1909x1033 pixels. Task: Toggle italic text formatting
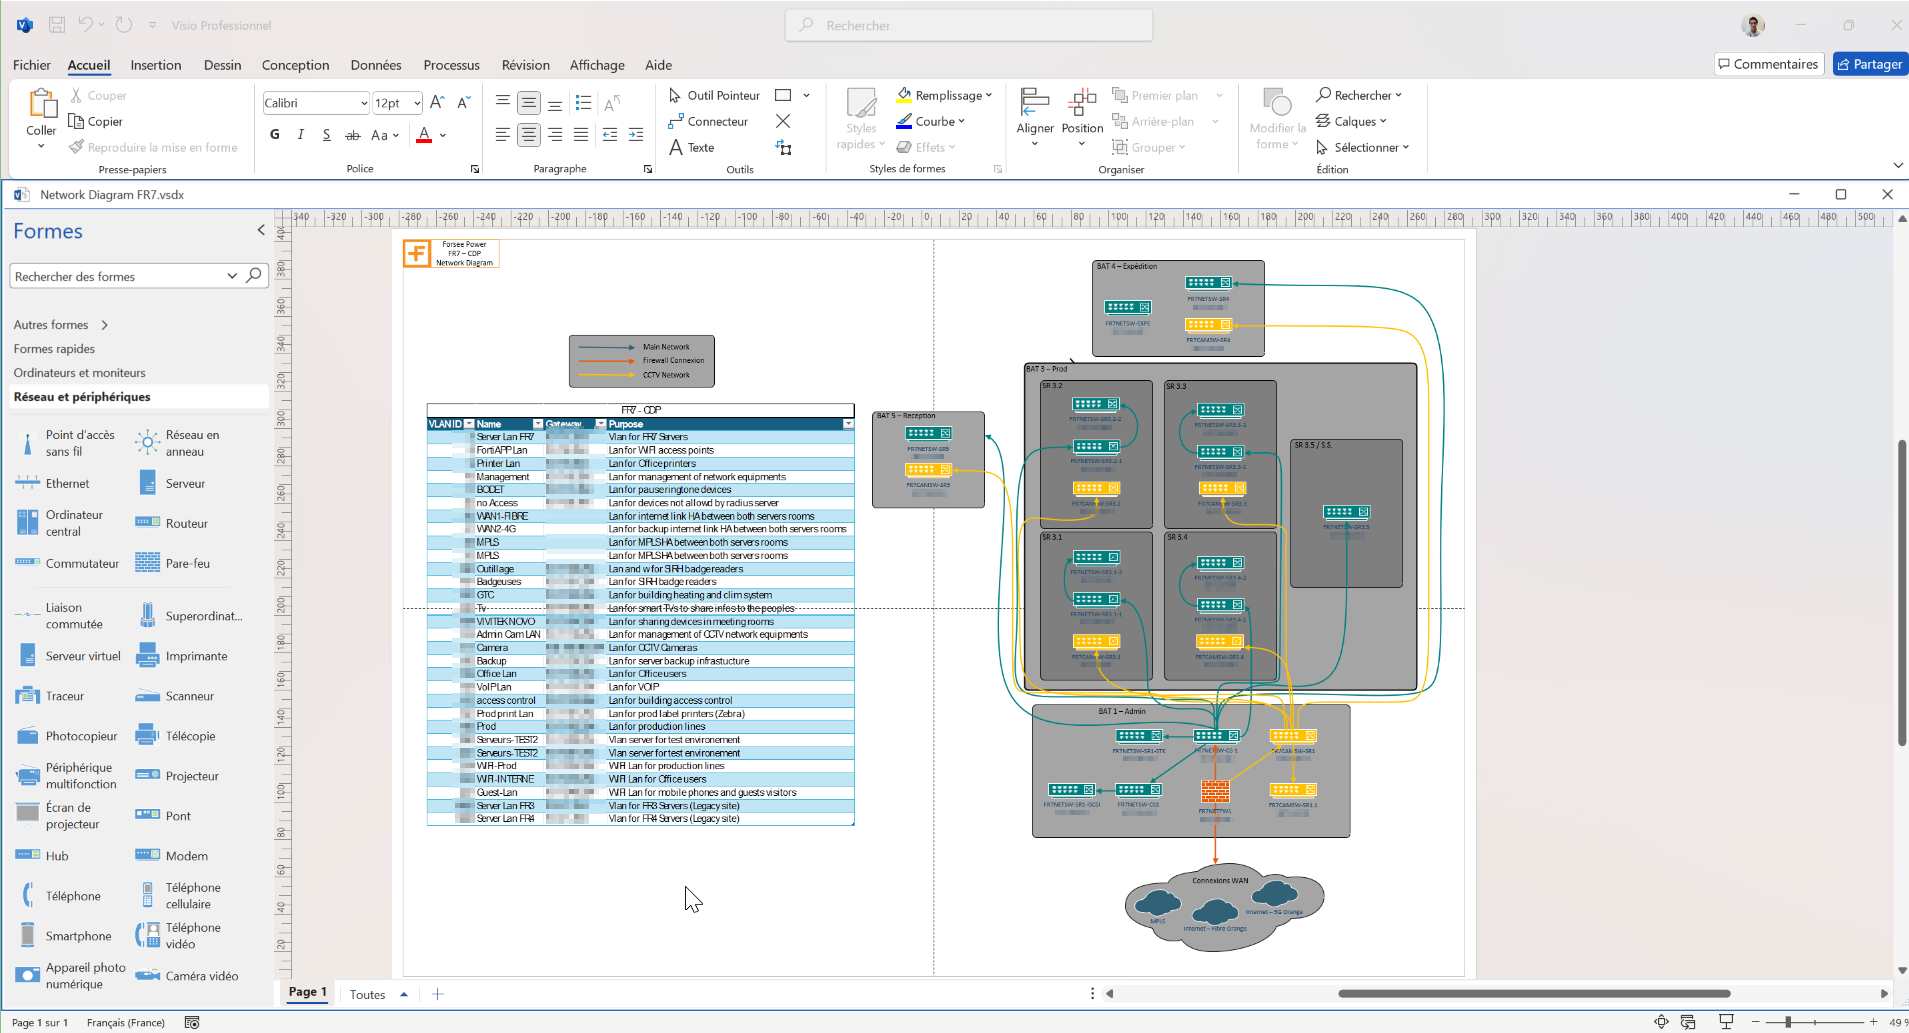[301, 135]
